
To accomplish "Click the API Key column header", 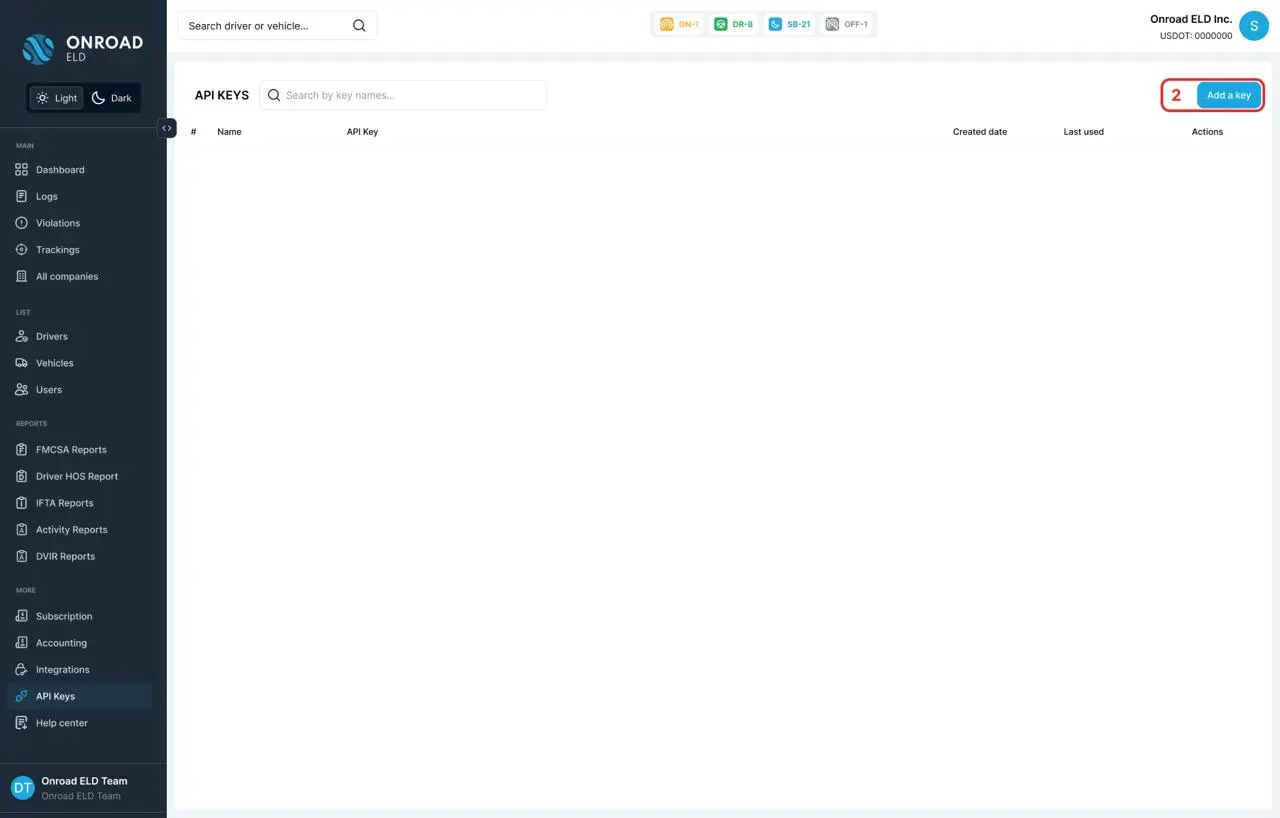I will pyautogui.click(x=362, y=132).
